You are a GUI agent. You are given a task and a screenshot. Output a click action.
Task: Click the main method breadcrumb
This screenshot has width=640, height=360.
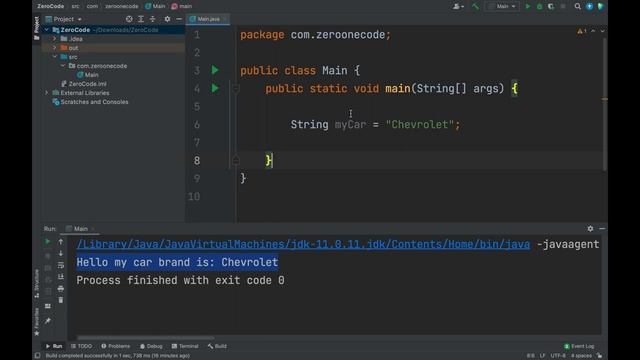pos(182,6)
